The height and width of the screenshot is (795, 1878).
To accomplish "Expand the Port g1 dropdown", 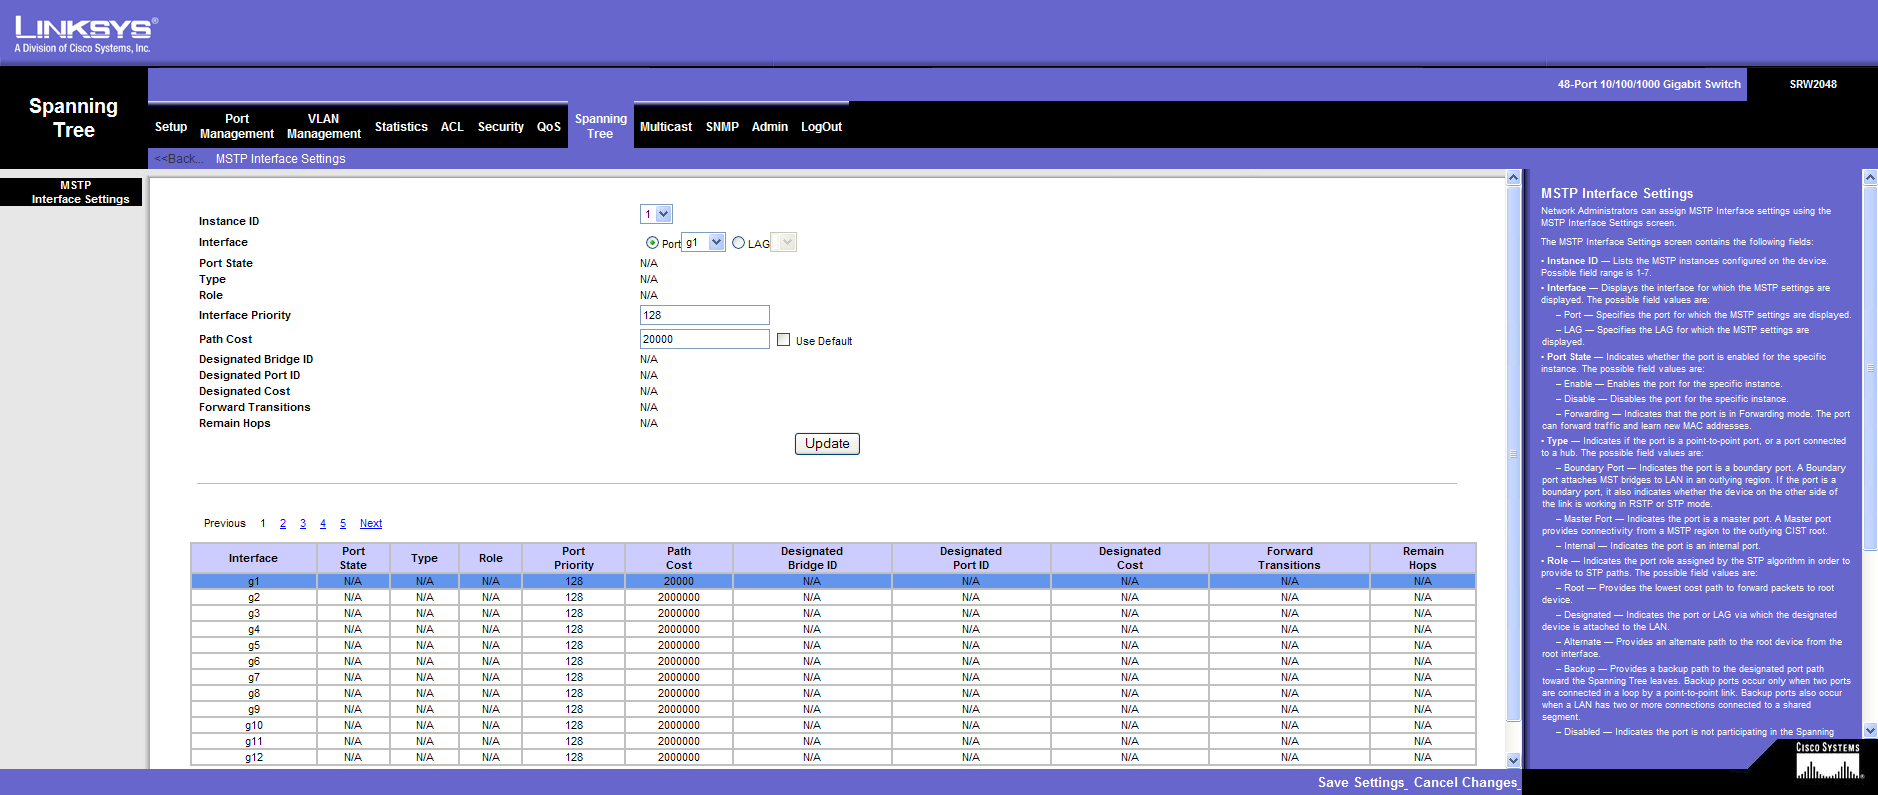I will tap(716, 242).
